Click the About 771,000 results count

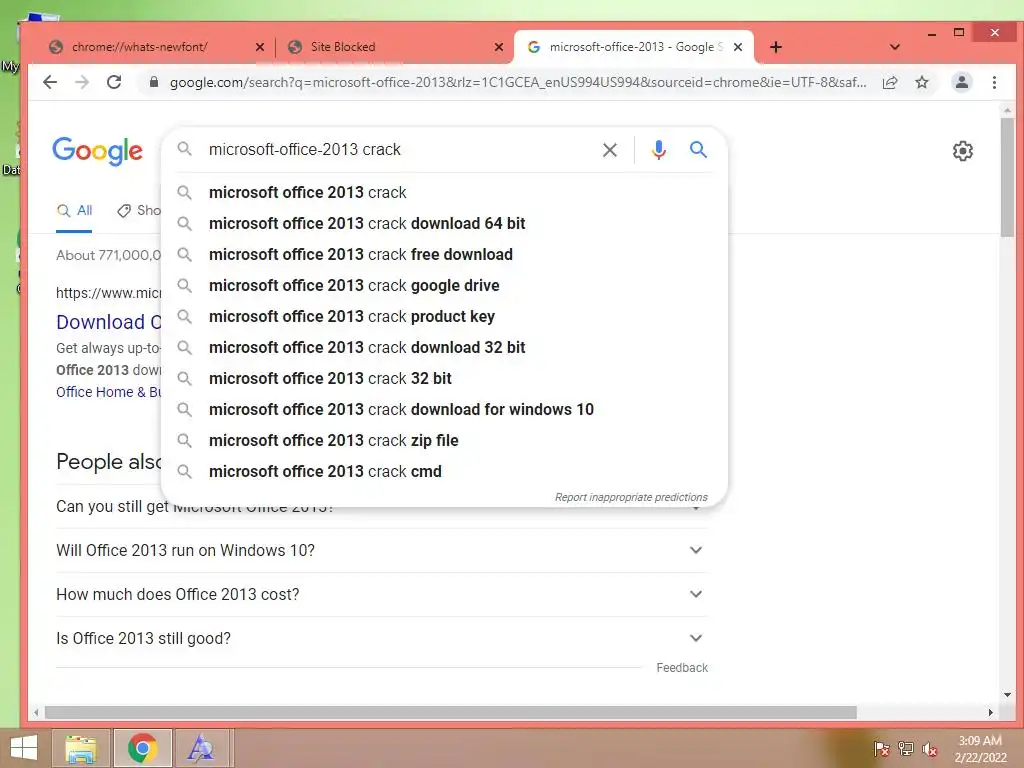point(108,255)
